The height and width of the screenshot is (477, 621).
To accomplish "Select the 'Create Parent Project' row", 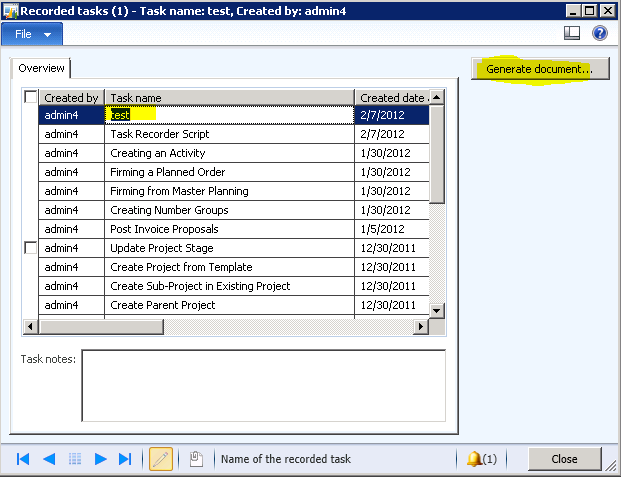I will (234, 305).
